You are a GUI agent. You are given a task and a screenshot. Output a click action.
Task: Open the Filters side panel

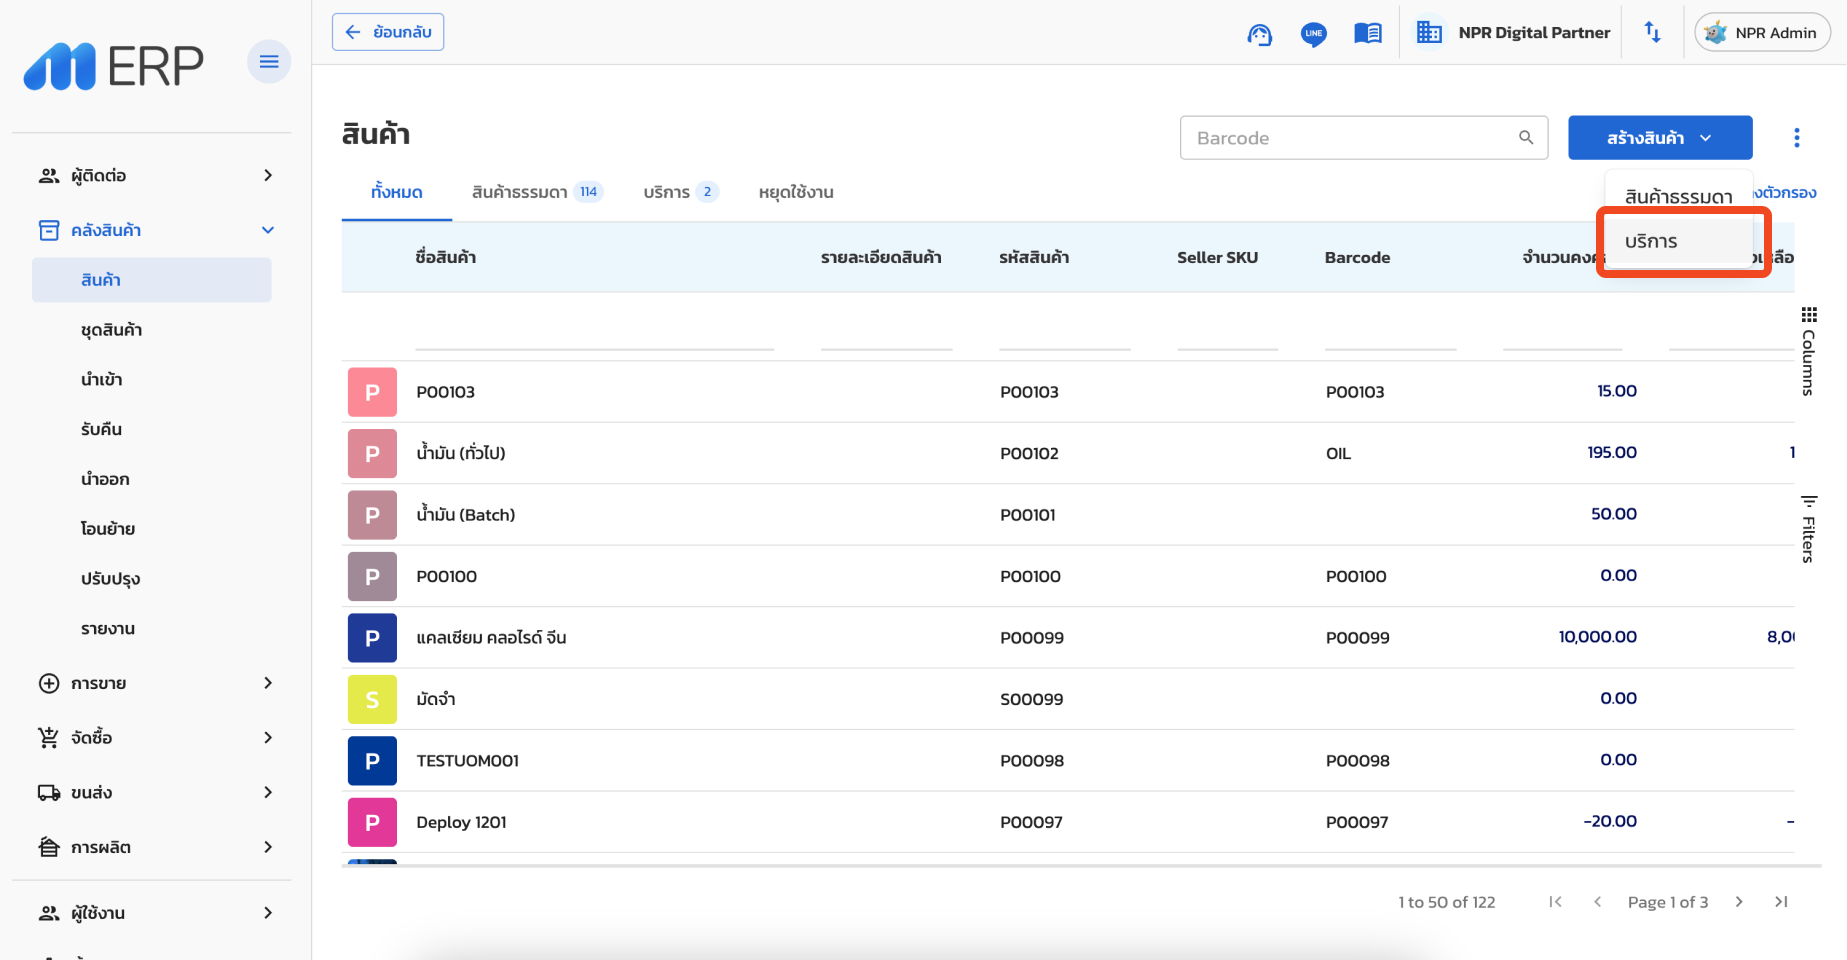click(1808, 529)
